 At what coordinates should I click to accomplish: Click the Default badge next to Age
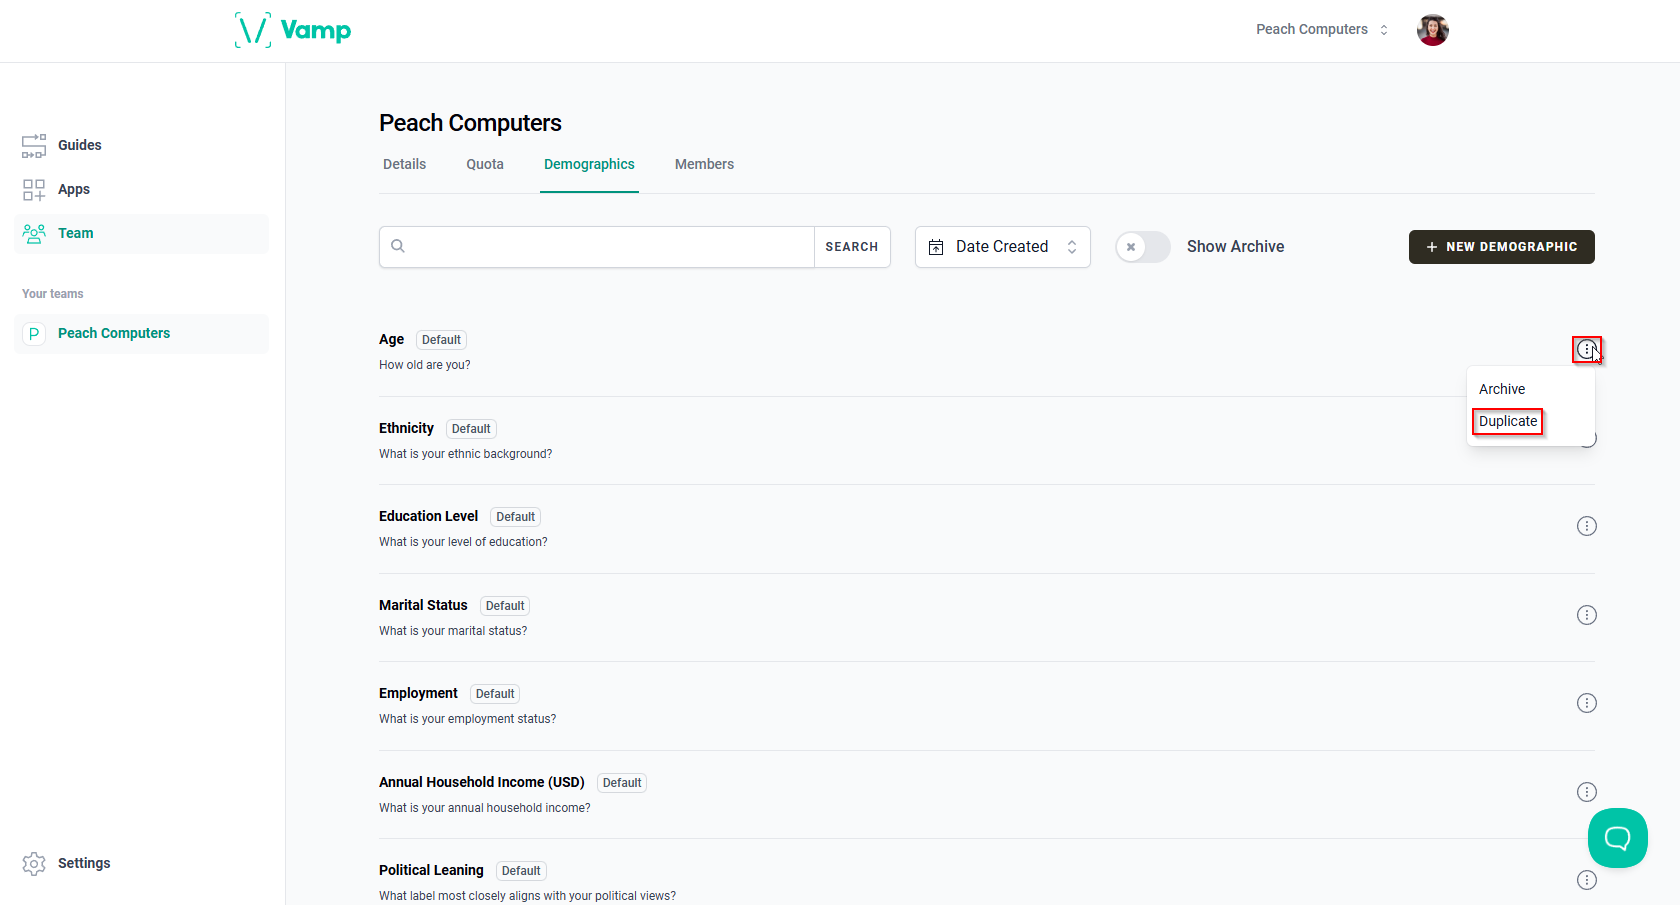coord(441,340)
